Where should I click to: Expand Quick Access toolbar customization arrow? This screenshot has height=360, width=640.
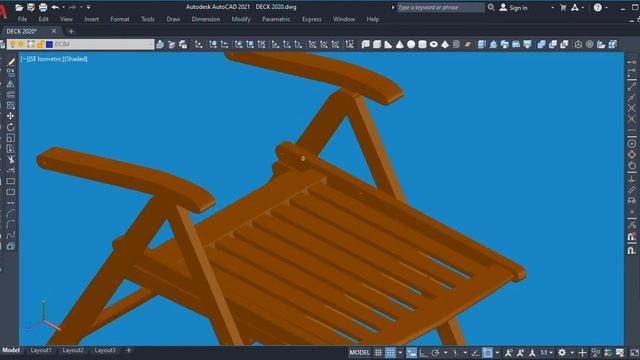point(89,7)
